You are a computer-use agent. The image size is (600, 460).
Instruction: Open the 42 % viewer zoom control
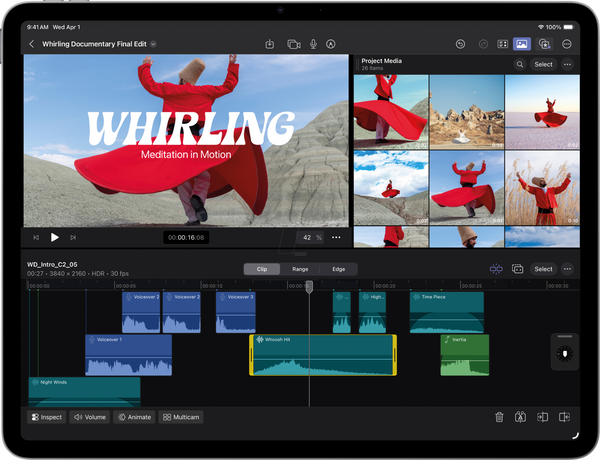click(311, 238)
